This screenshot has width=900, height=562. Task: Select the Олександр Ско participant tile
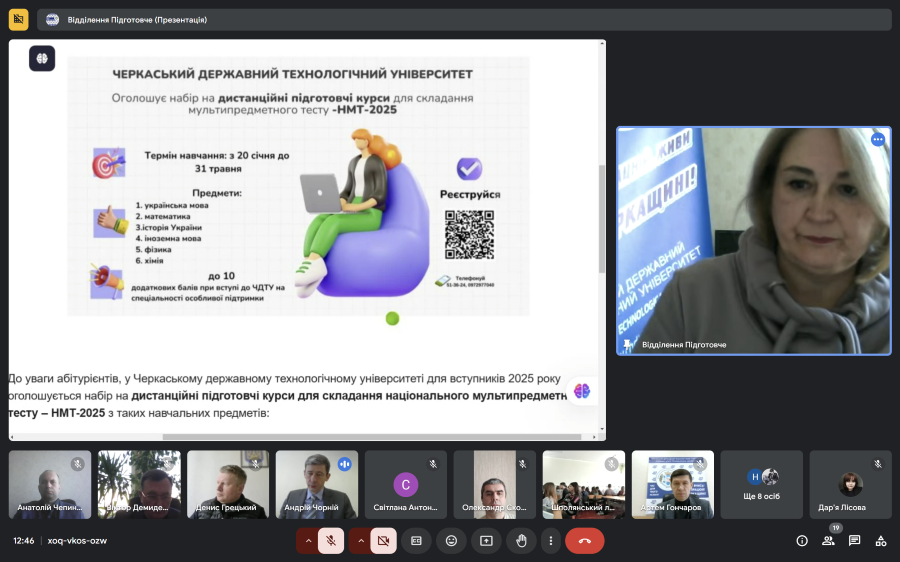[x=495, y=485]
